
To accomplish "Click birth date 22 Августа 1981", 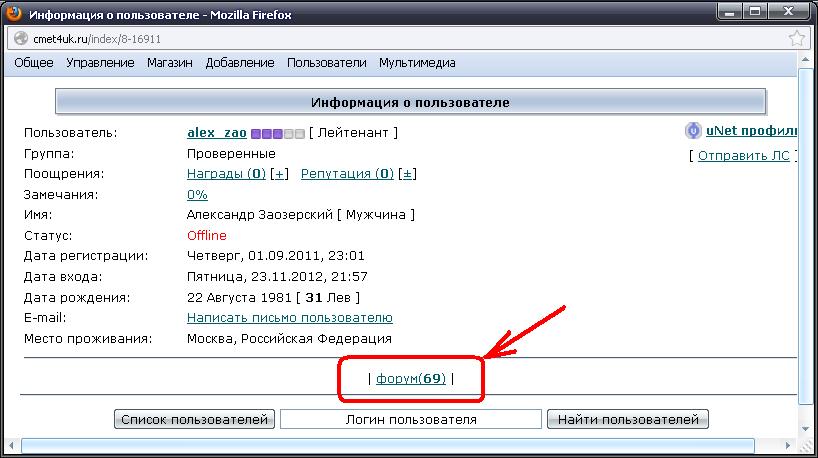I will click(x=239, y=298).
